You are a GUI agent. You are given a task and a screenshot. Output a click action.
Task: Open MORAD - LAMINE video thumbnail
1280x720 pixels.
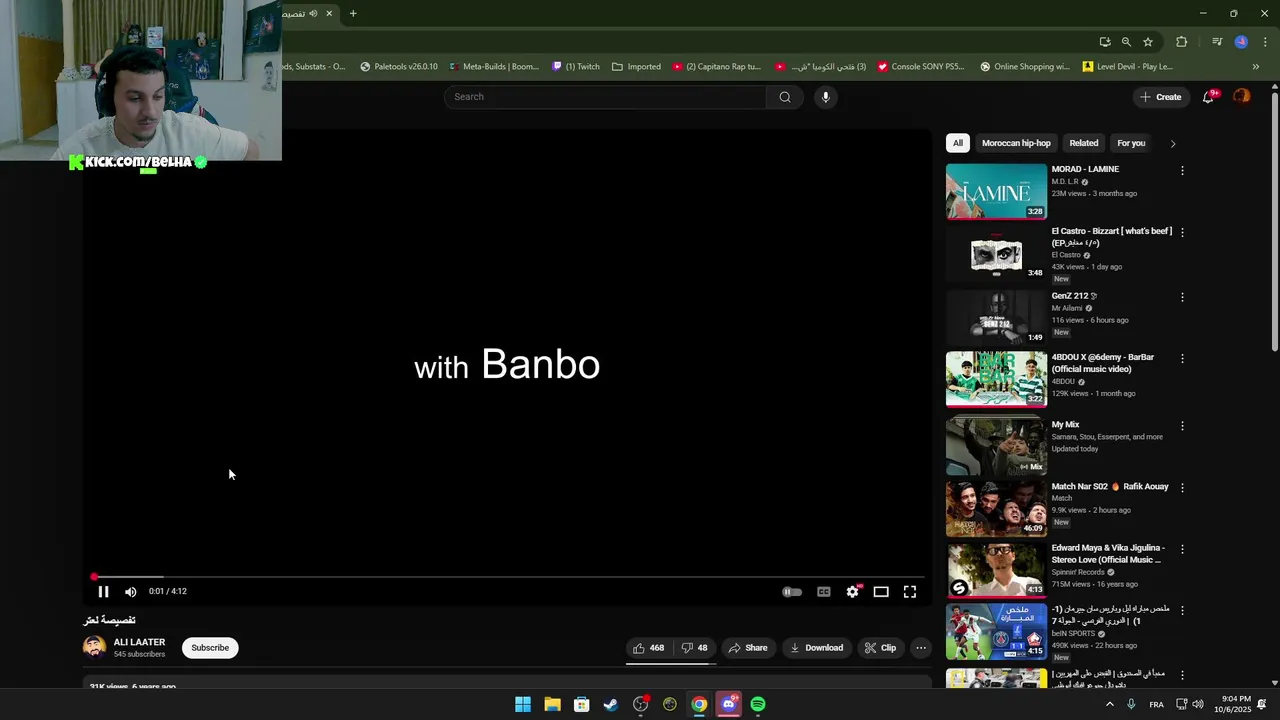[996, 191]
